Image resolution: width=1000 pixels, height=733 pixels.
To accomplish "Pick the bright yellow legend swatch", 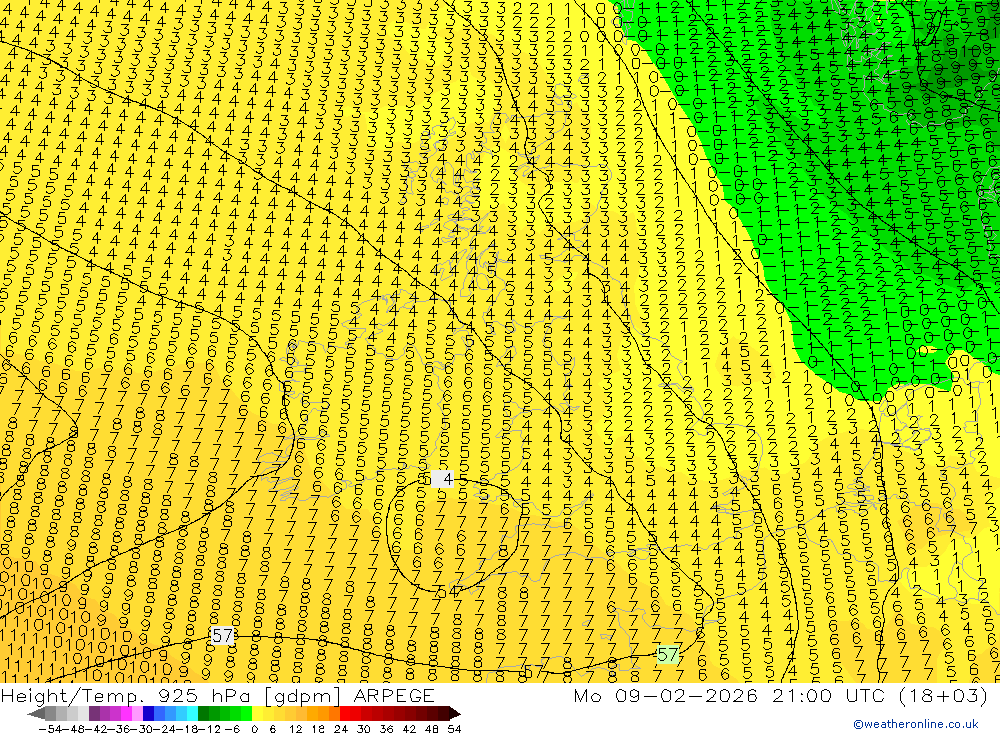I will (x=258, y=713).
